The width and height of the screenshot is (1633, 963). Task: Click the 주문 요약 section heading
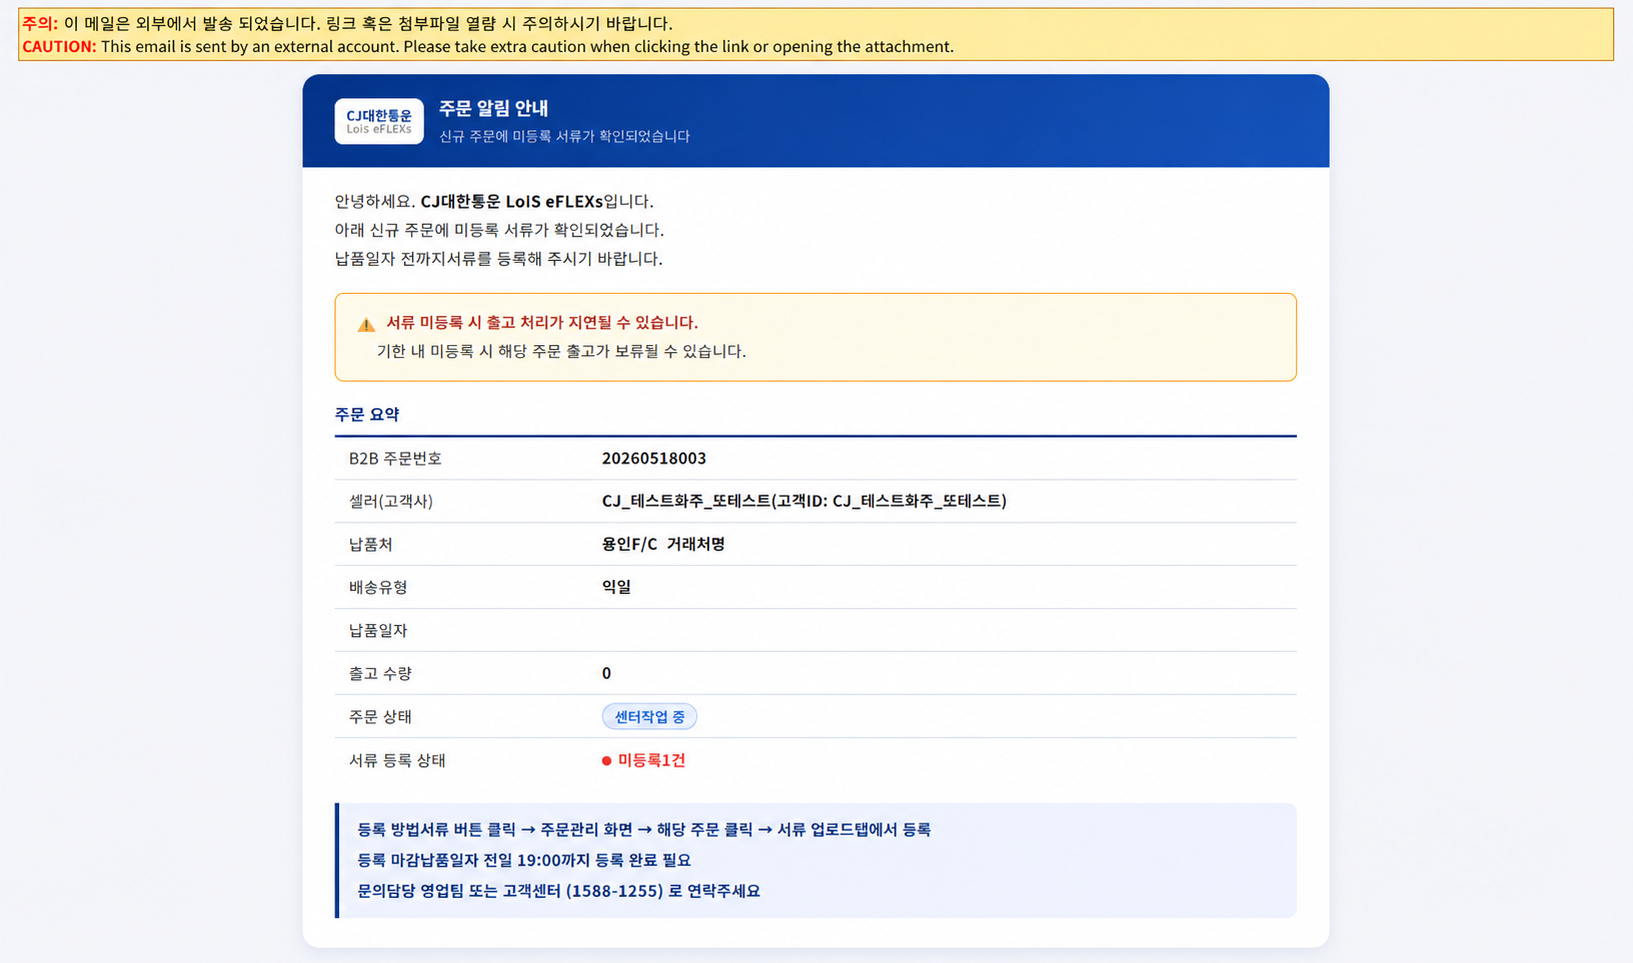tap(367, 414)
